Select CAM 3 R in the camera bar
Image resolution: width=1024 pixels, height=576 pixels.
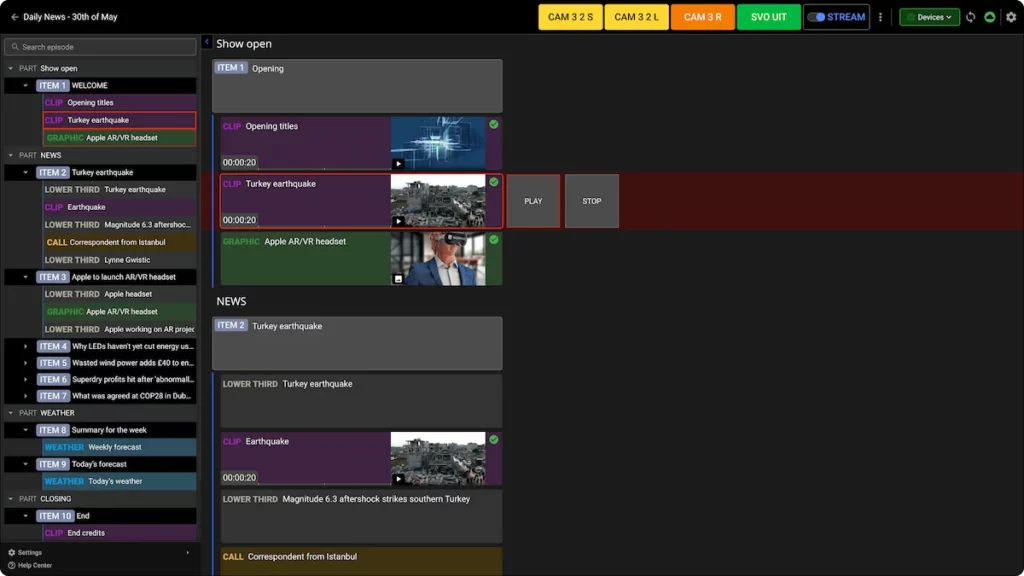pos(702,16)
